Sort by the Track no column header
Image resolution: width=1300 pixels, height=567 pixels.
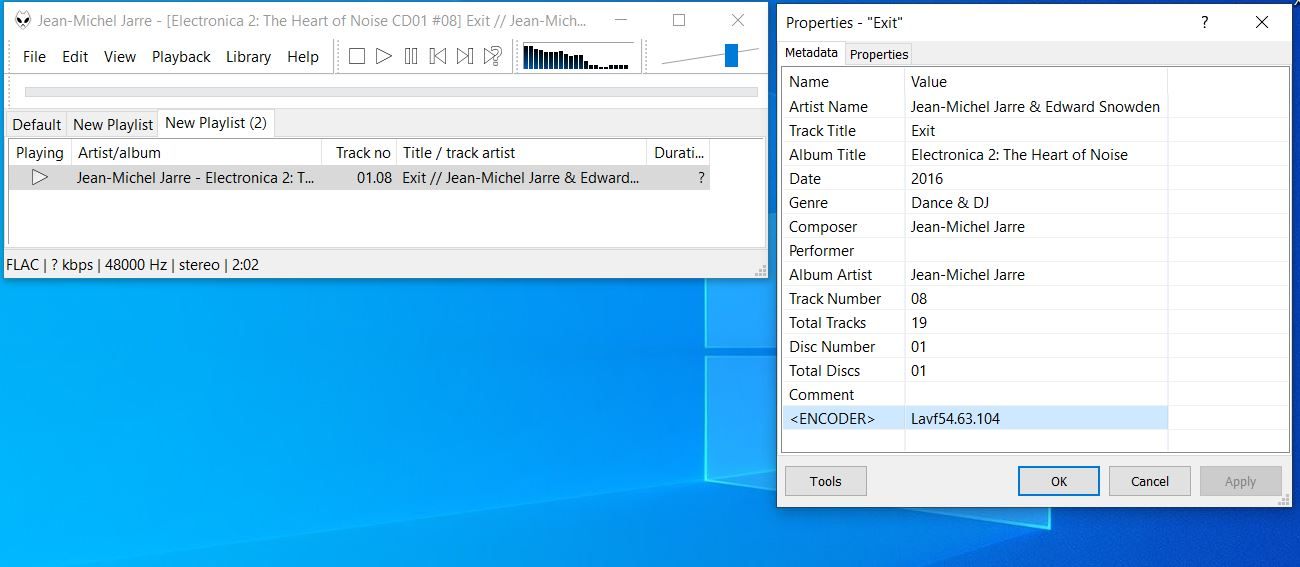(360, 153)
